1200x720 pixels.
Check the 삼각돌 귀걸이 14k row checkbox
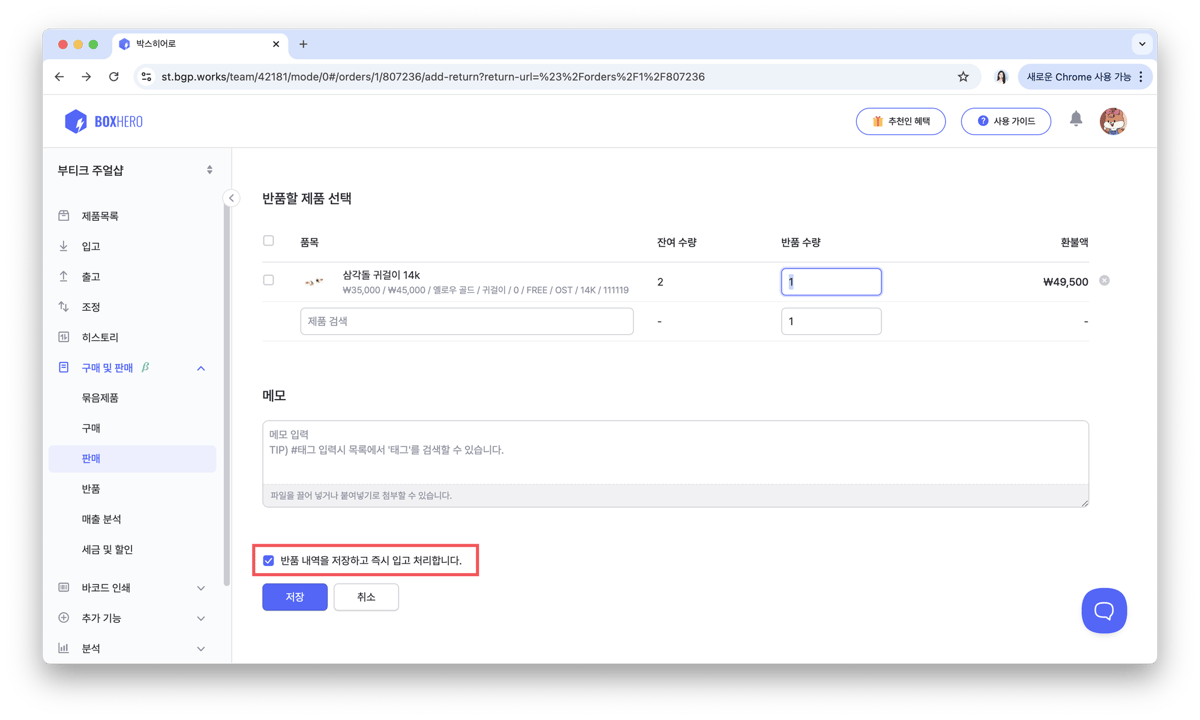click(x=268, y=280)
